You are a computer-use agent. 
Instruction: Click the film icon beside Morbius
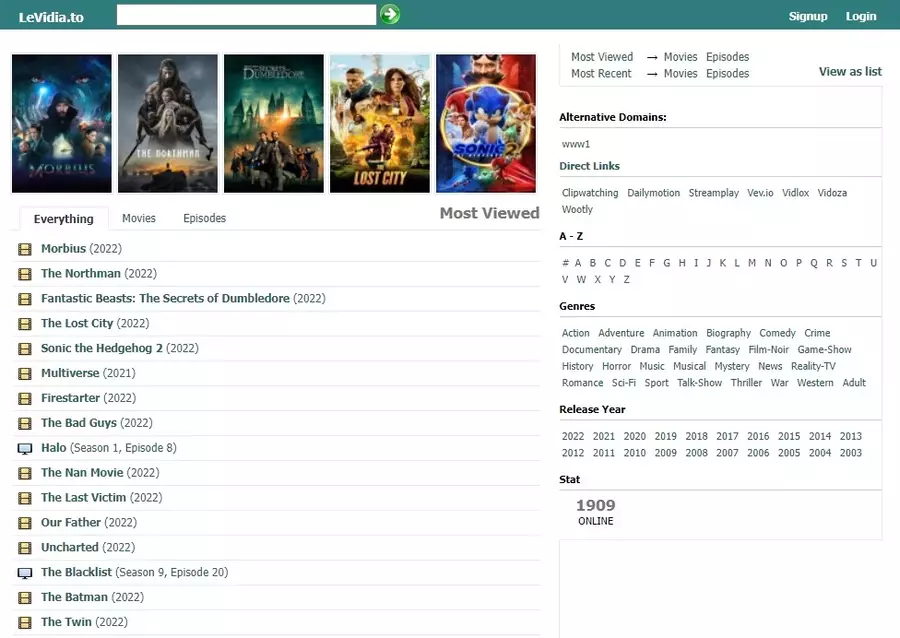pyautogui.click(x=25, y=249)
